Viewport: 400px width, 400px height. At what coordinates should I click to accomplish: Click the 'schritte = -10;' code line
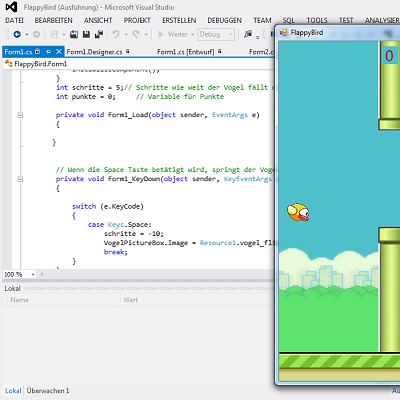[134, 234]
